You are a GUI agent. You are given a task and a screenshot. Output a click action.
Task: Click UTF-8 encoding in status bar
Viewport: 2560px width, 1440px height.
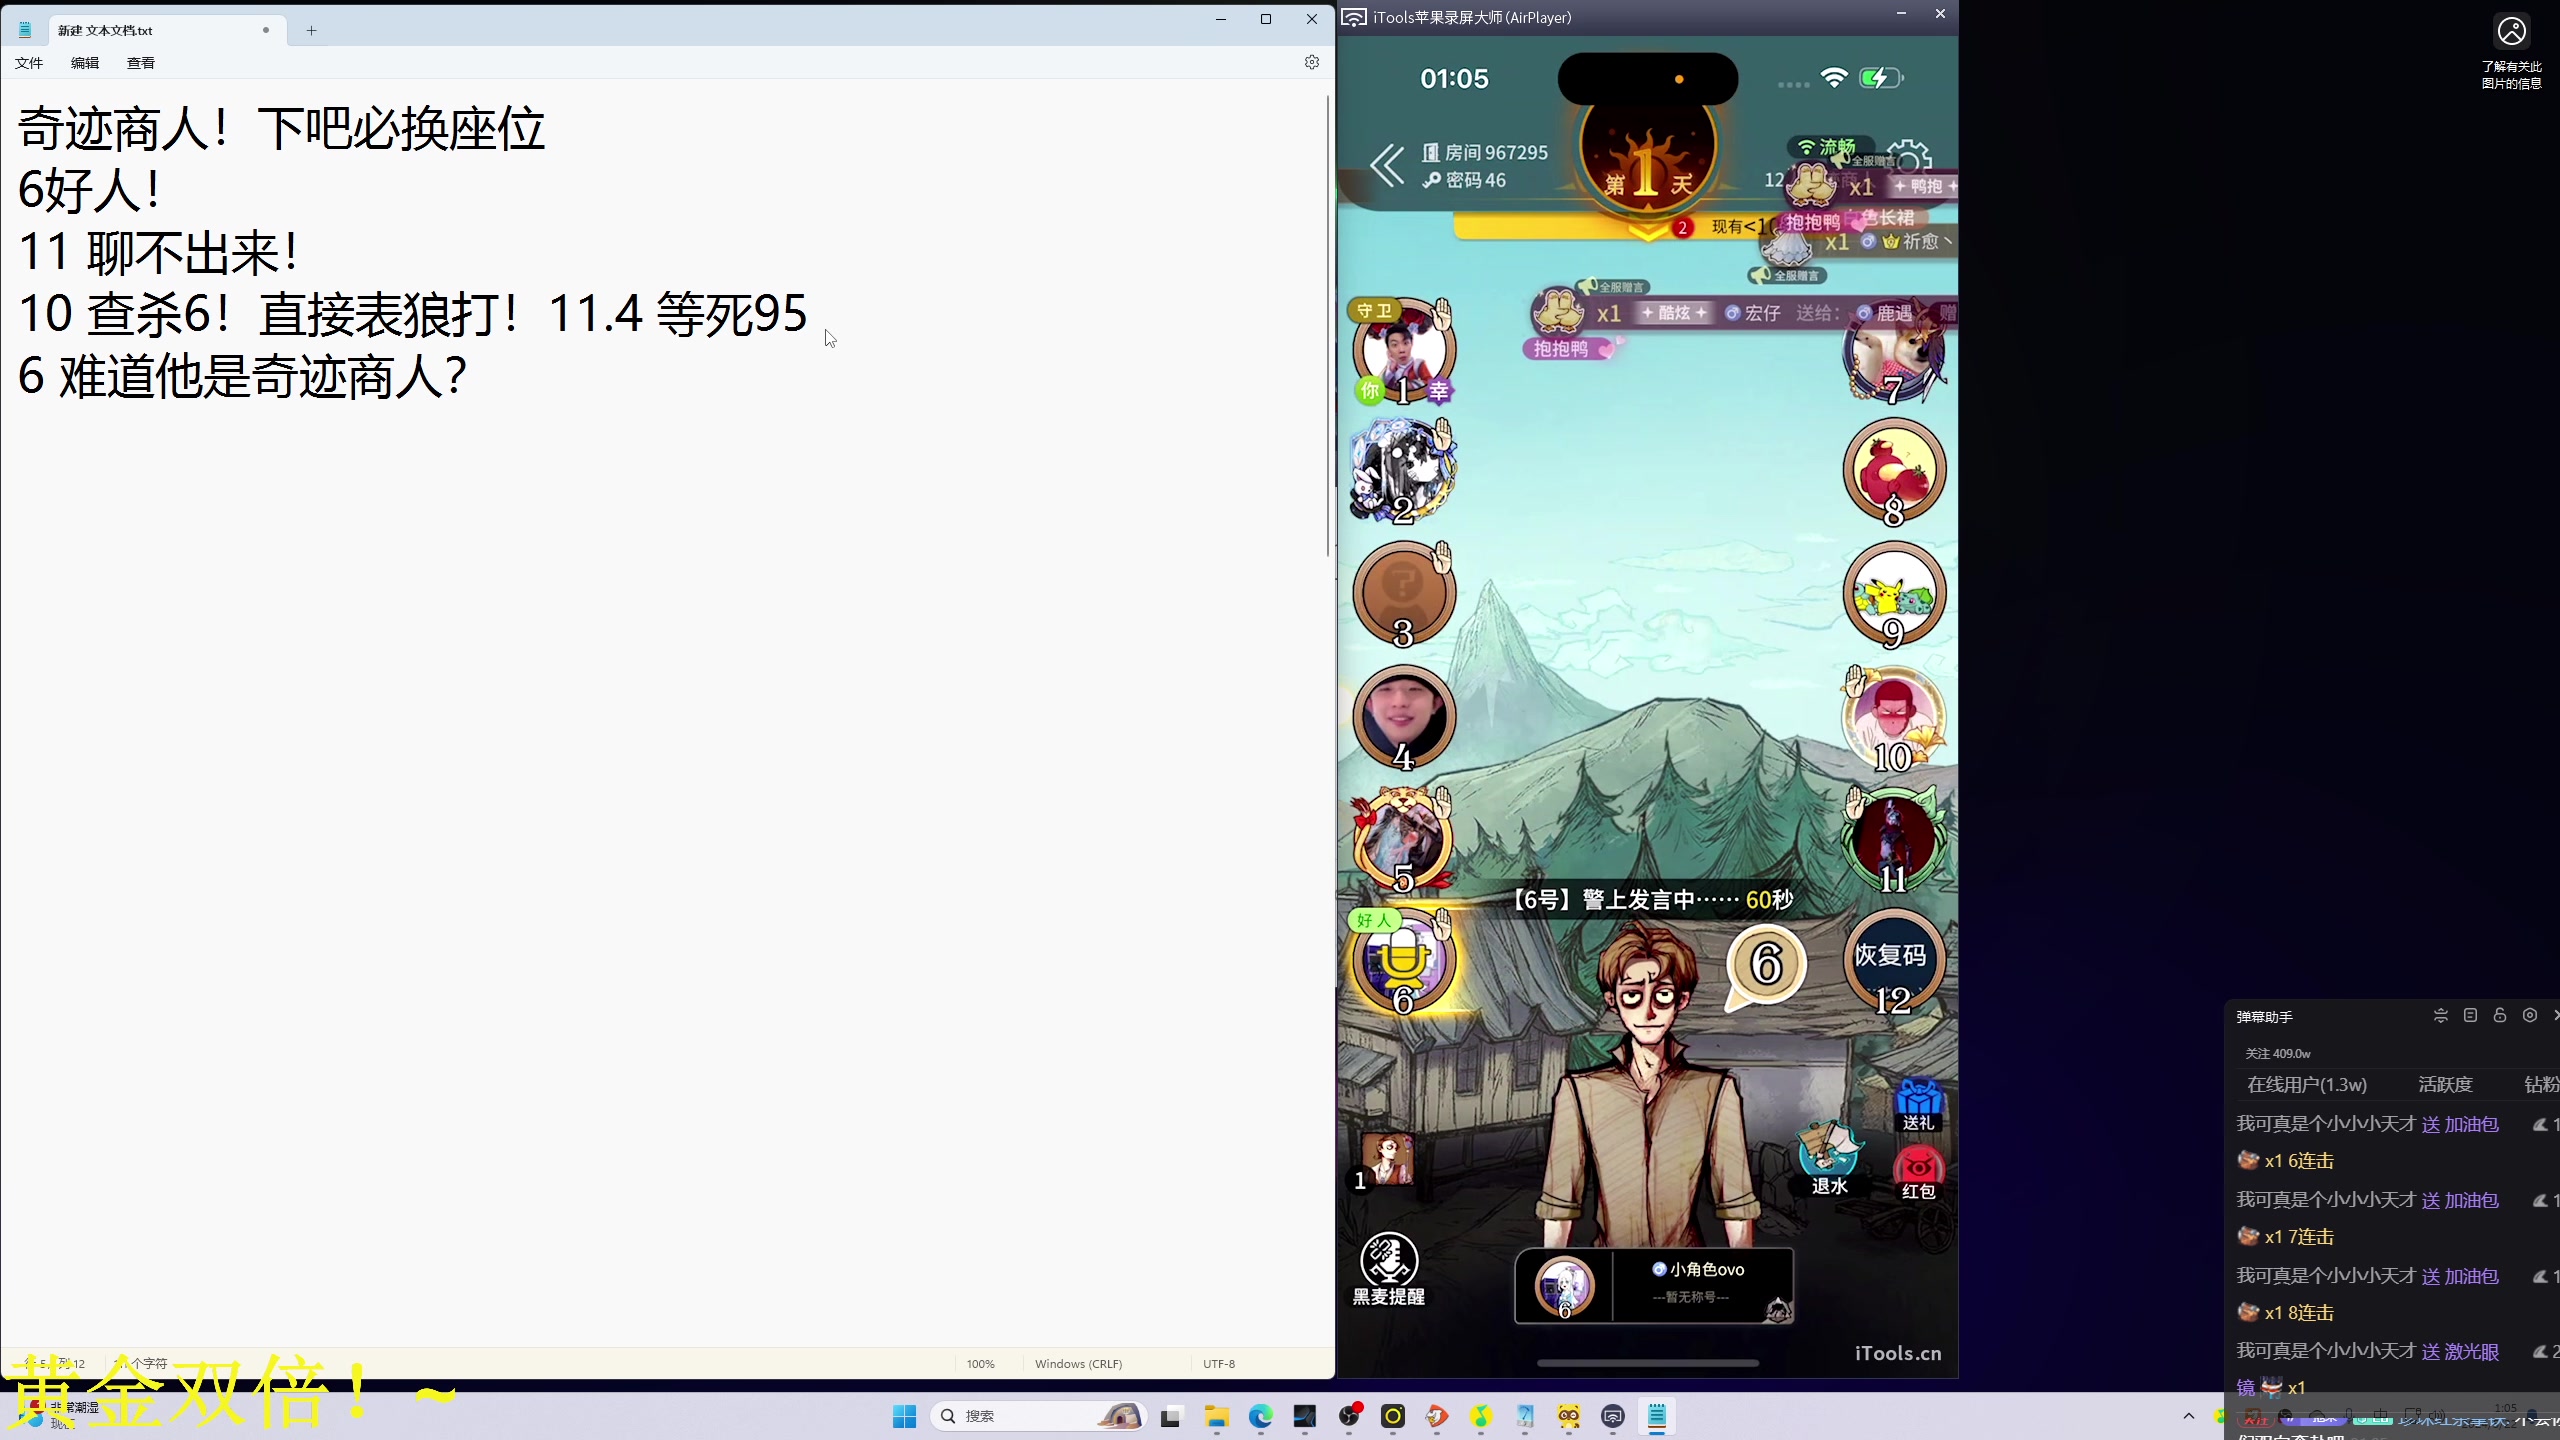pos(1219,1364)
